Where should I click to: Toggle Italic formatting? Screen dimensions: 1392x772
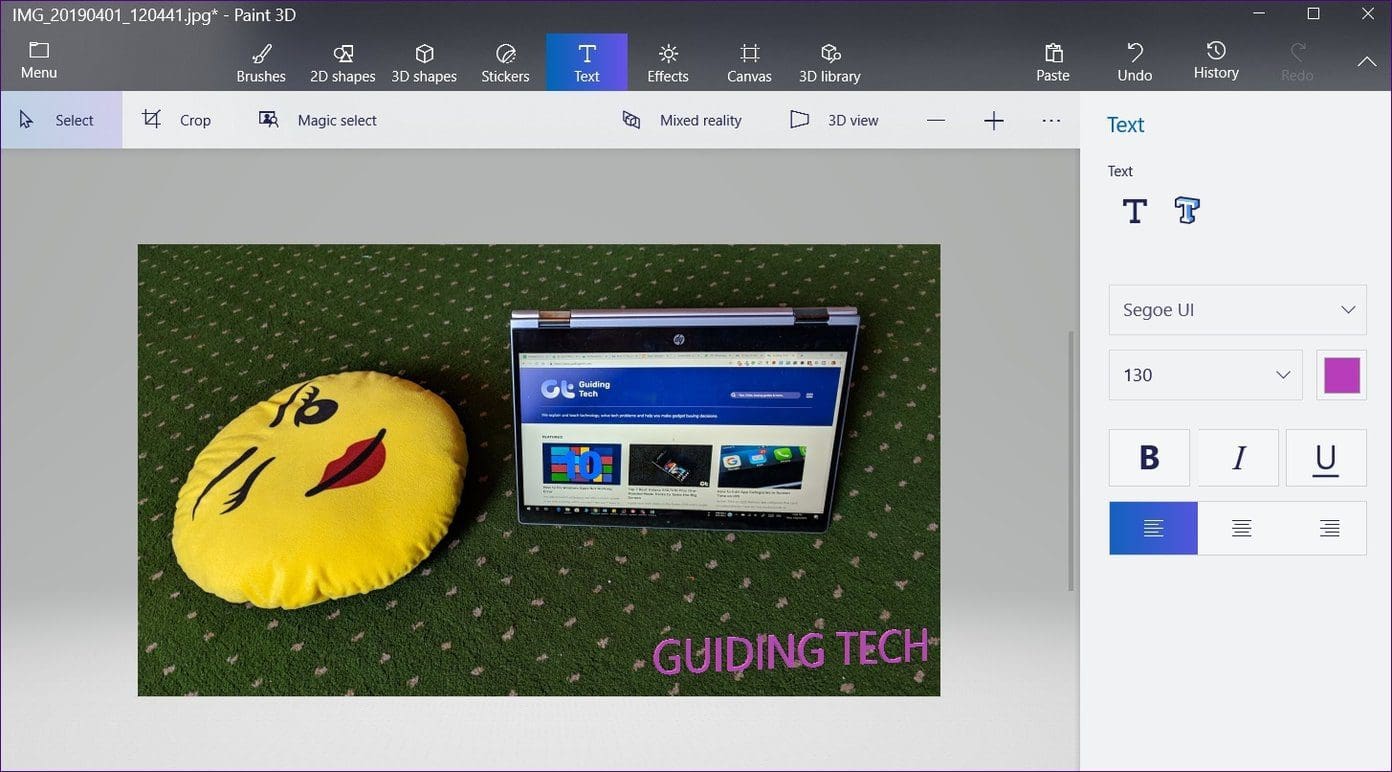[x=1238, y=458]
